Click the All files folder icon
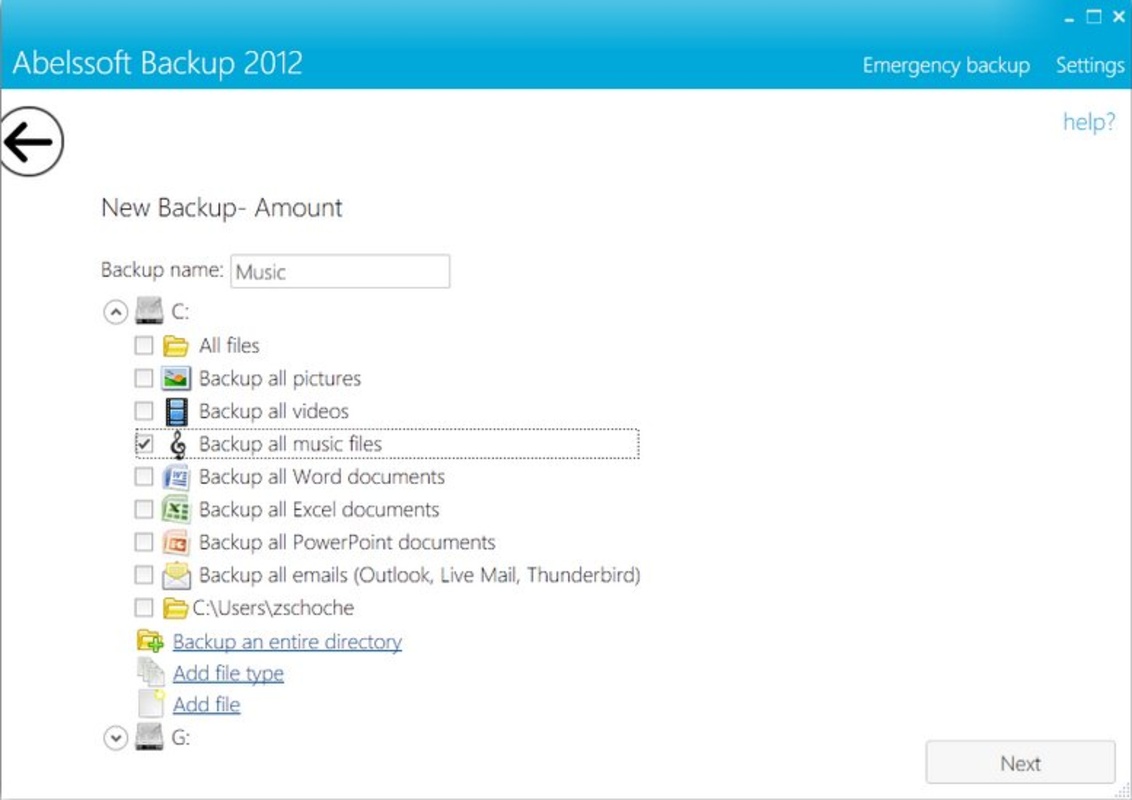Image resolution: width=1132 pixels, height=800 pixels. click(x=175, y=346)
